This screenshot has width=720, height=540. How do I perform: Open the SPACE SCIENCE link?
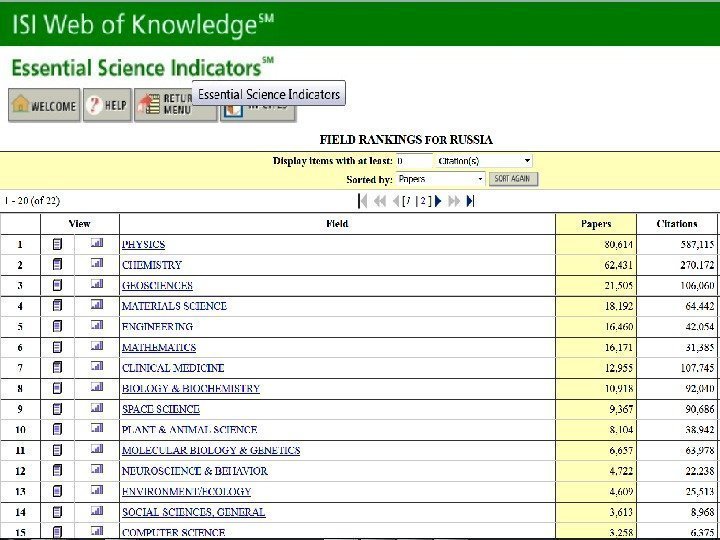point(161,409)
